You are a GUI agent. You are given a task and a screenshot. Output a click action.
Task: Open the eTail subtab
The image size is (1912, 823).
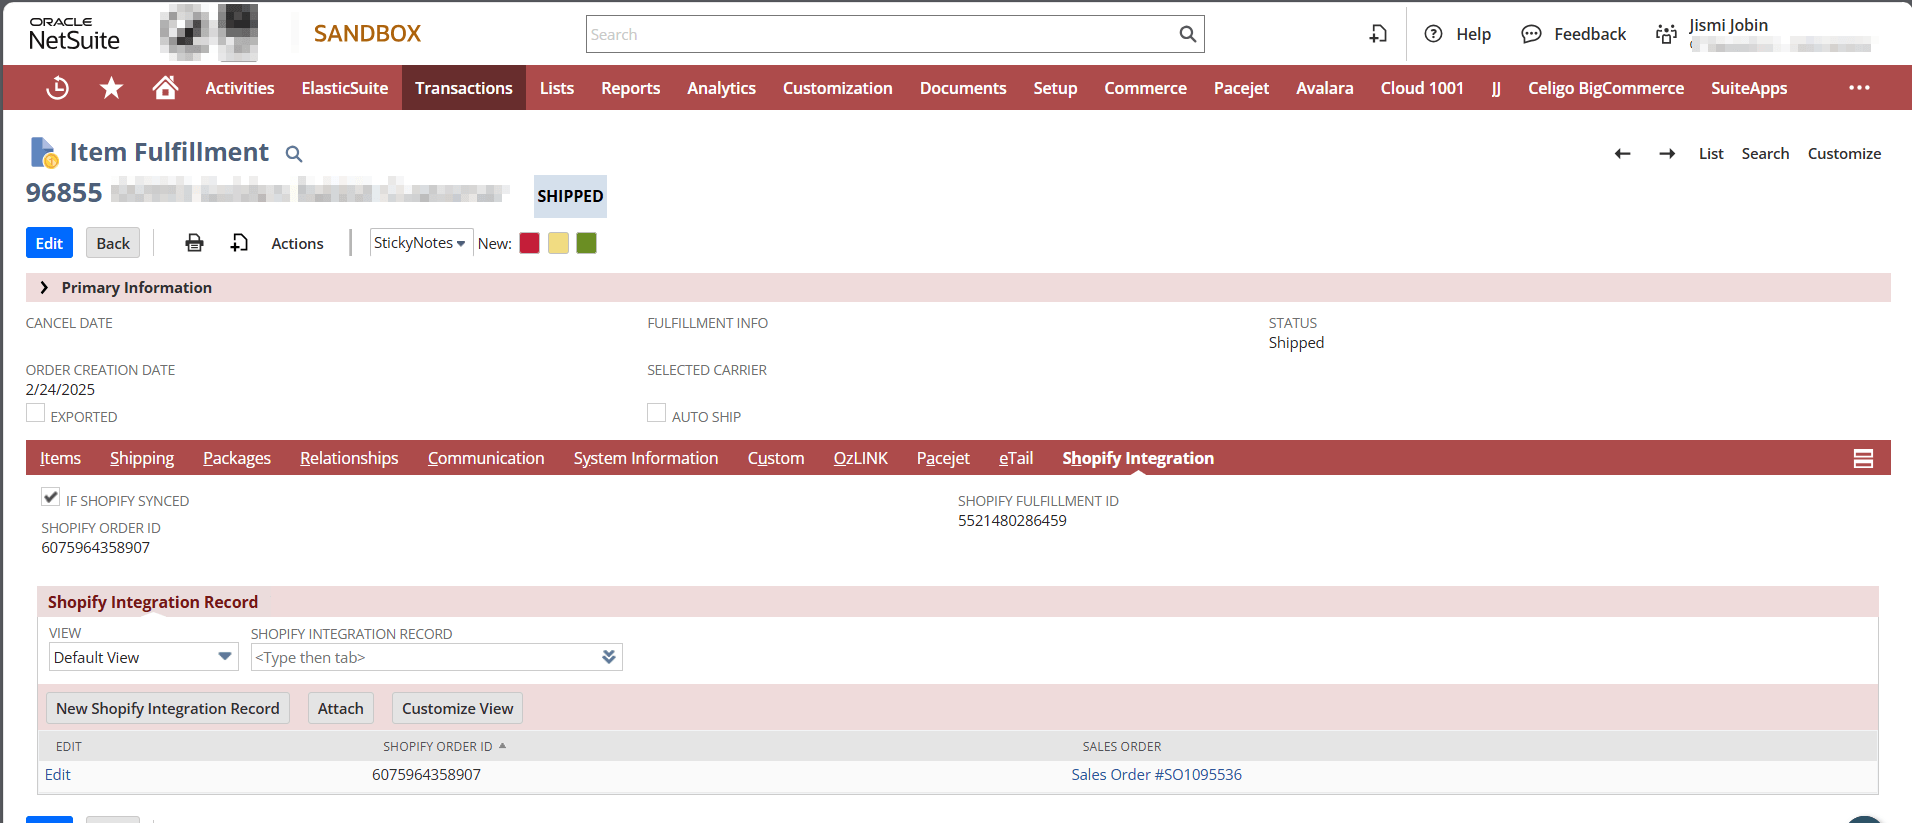tap(1016, 458)
